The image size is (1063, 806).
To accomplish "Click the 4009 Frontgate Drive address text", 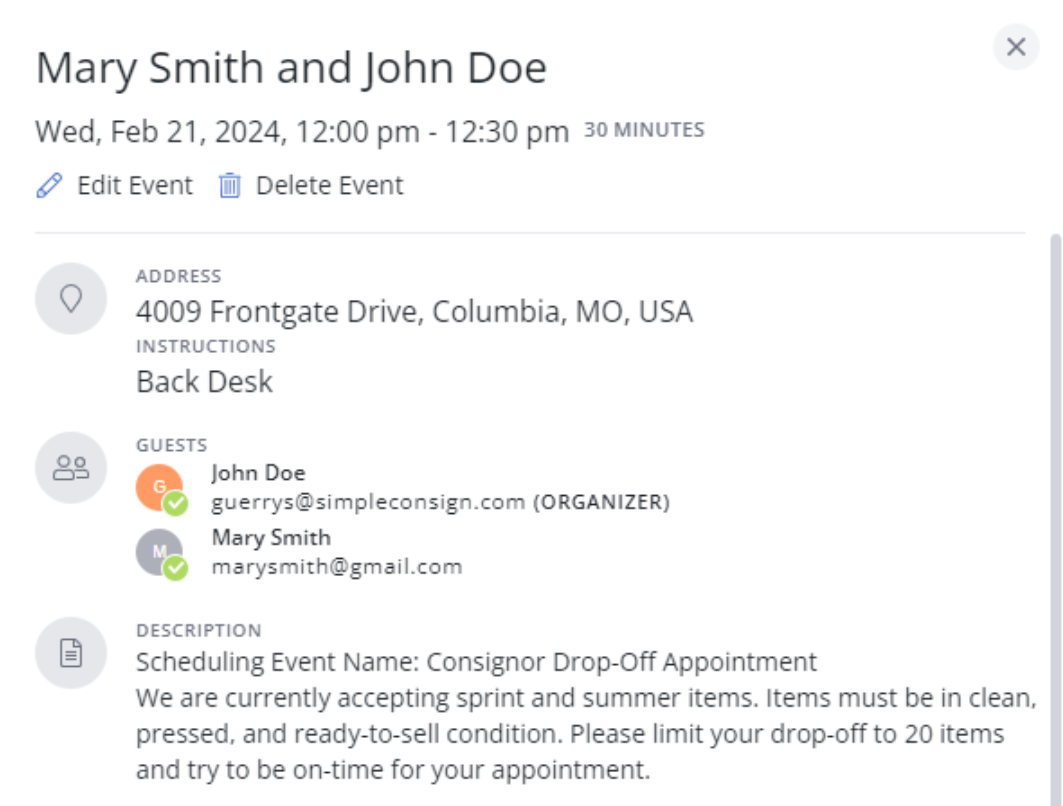I will tap(414, 312).
